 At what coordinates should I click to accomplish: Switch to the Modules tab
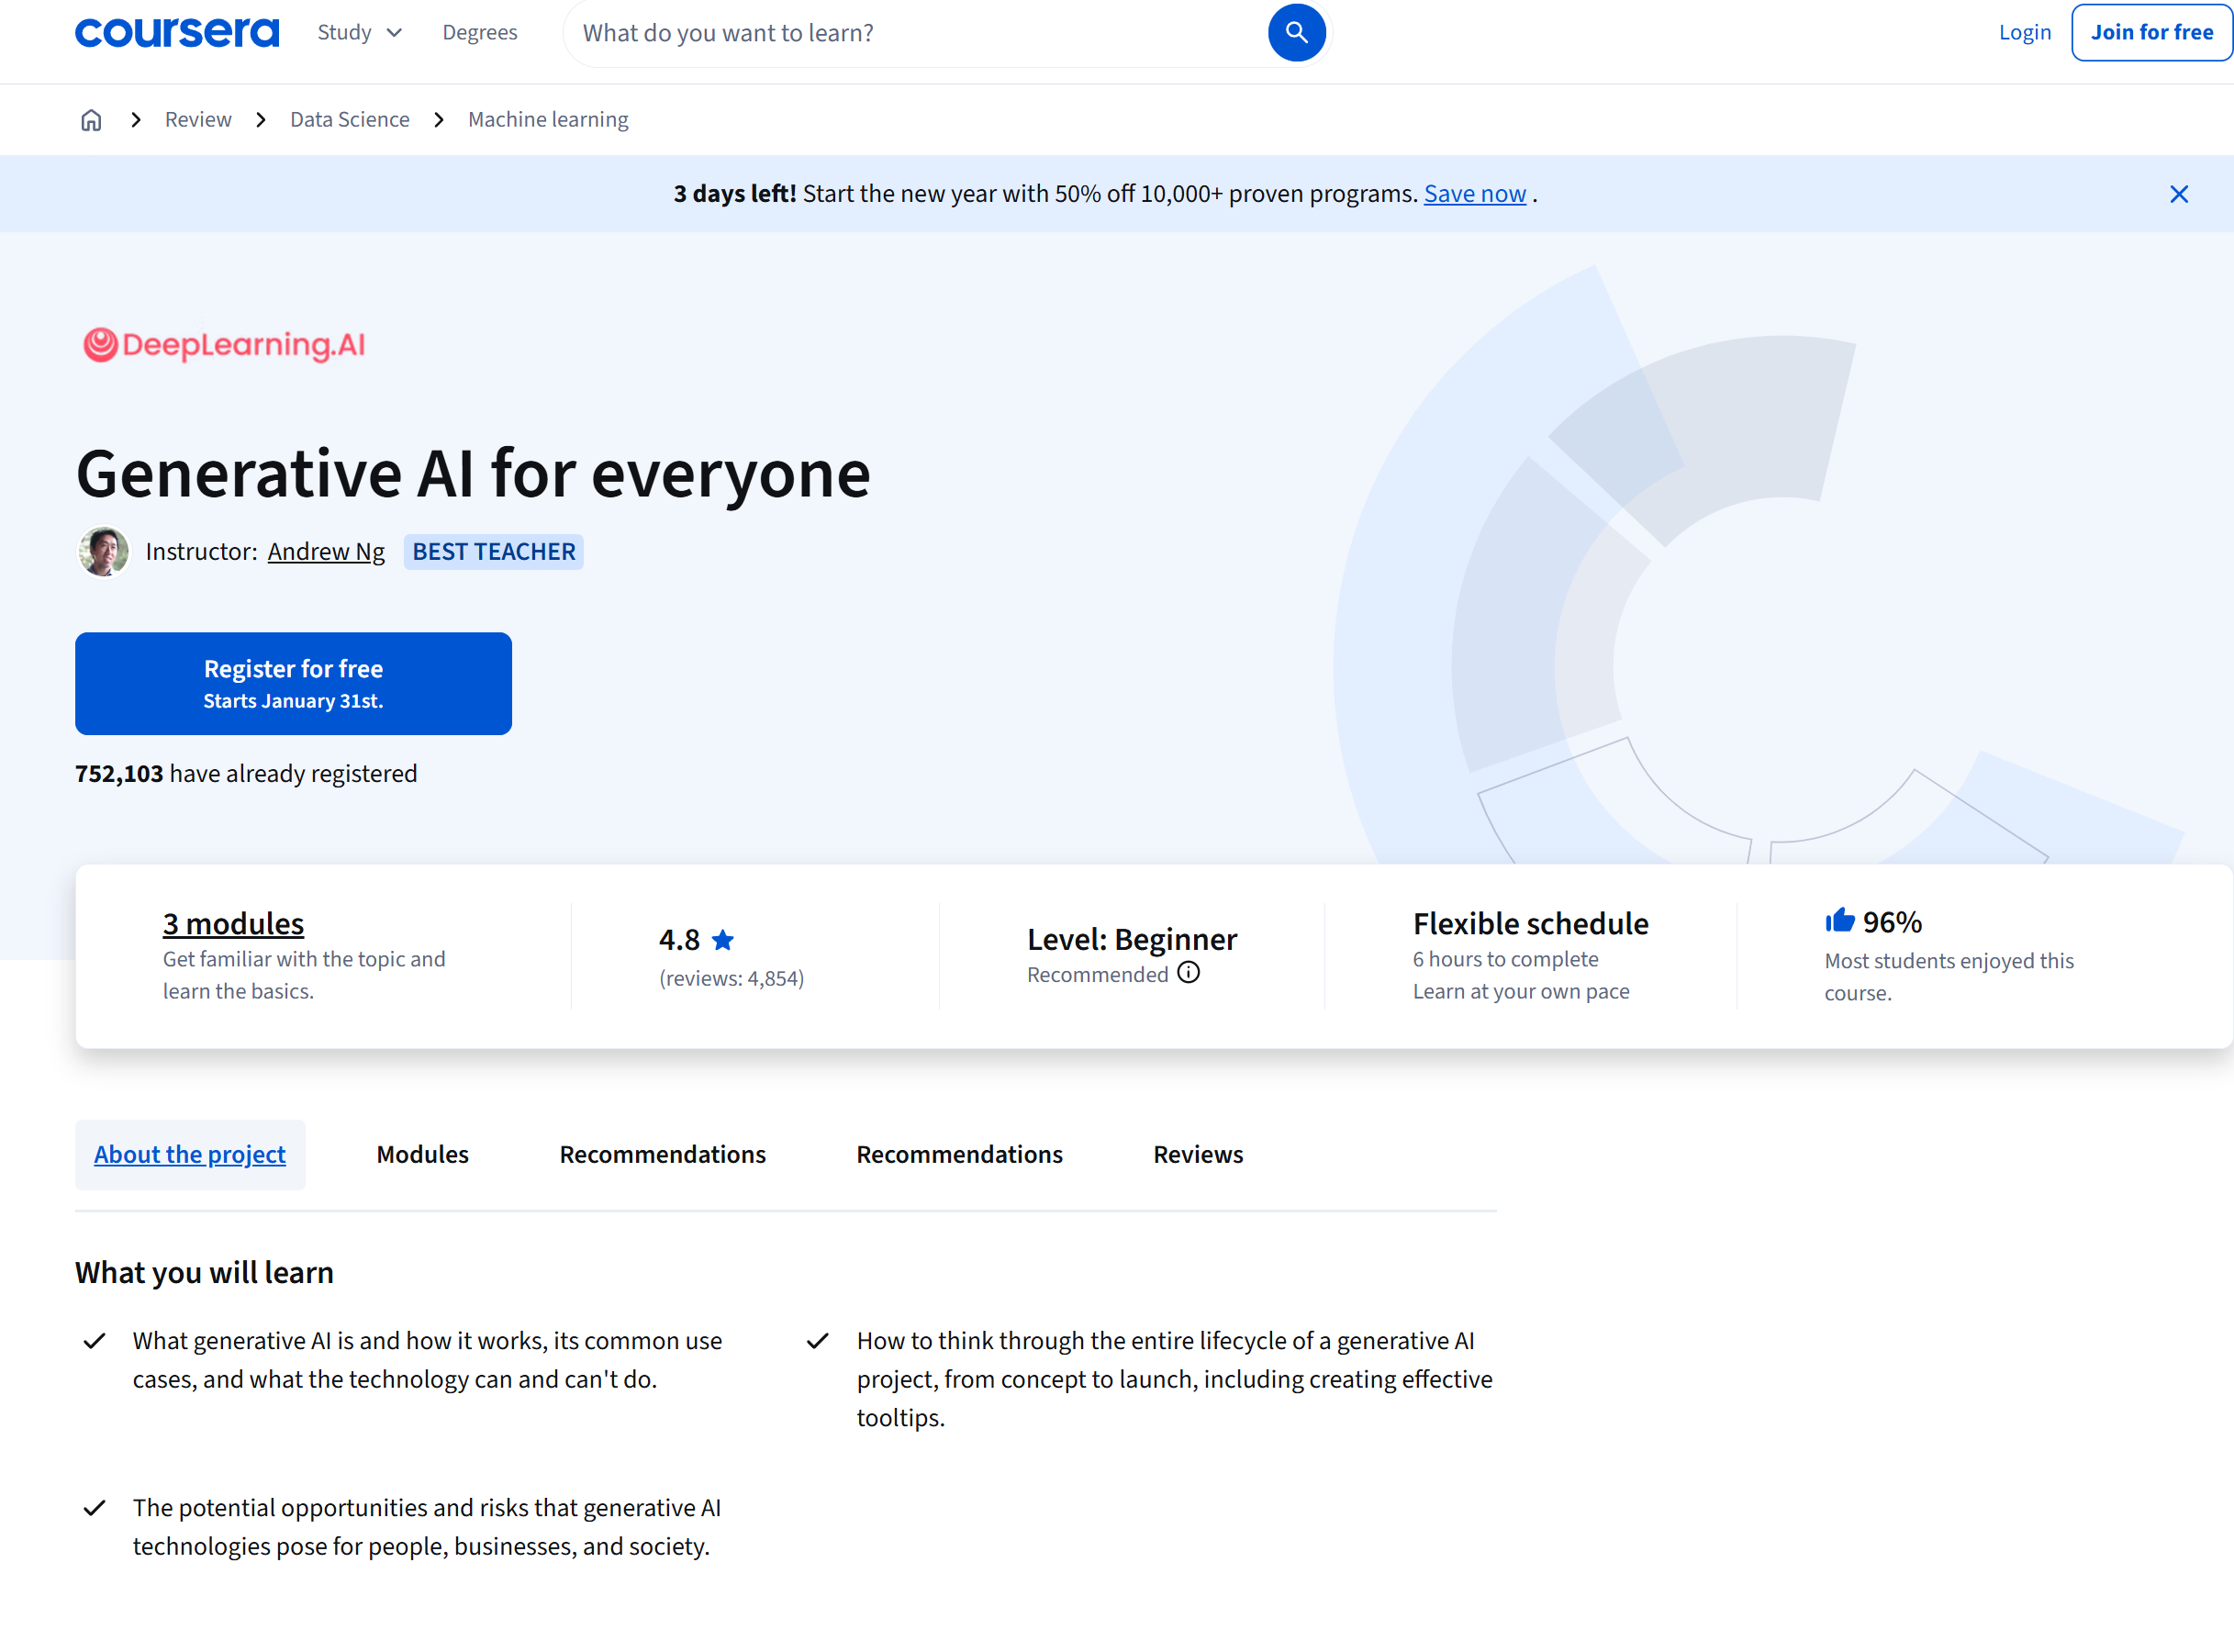tap(422, 1155)
